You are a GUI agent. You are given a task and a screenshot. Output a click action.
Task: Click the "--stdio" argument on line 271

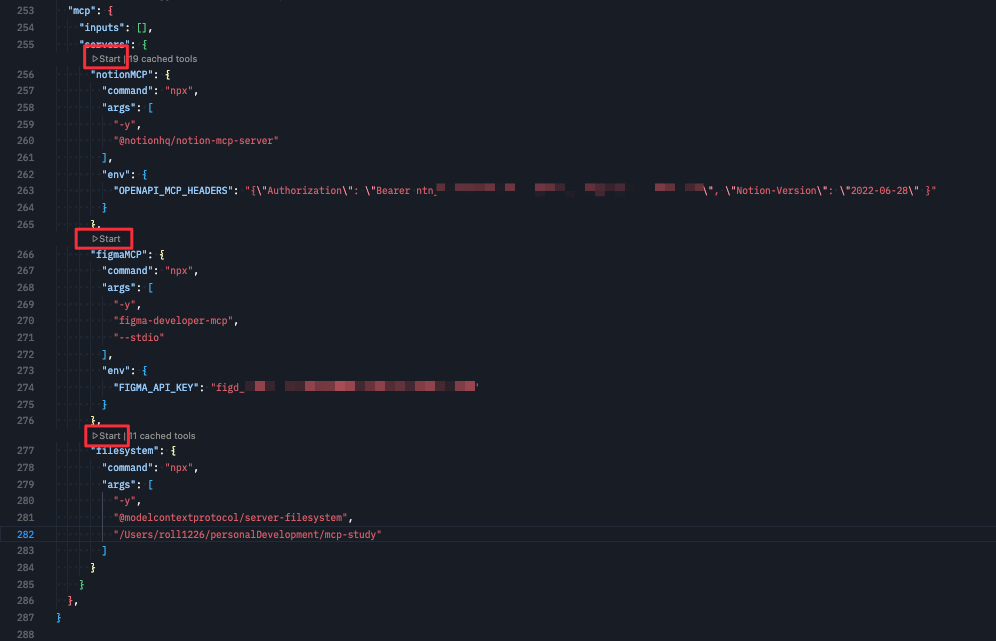pyautogui.click(x=139, y=337)
